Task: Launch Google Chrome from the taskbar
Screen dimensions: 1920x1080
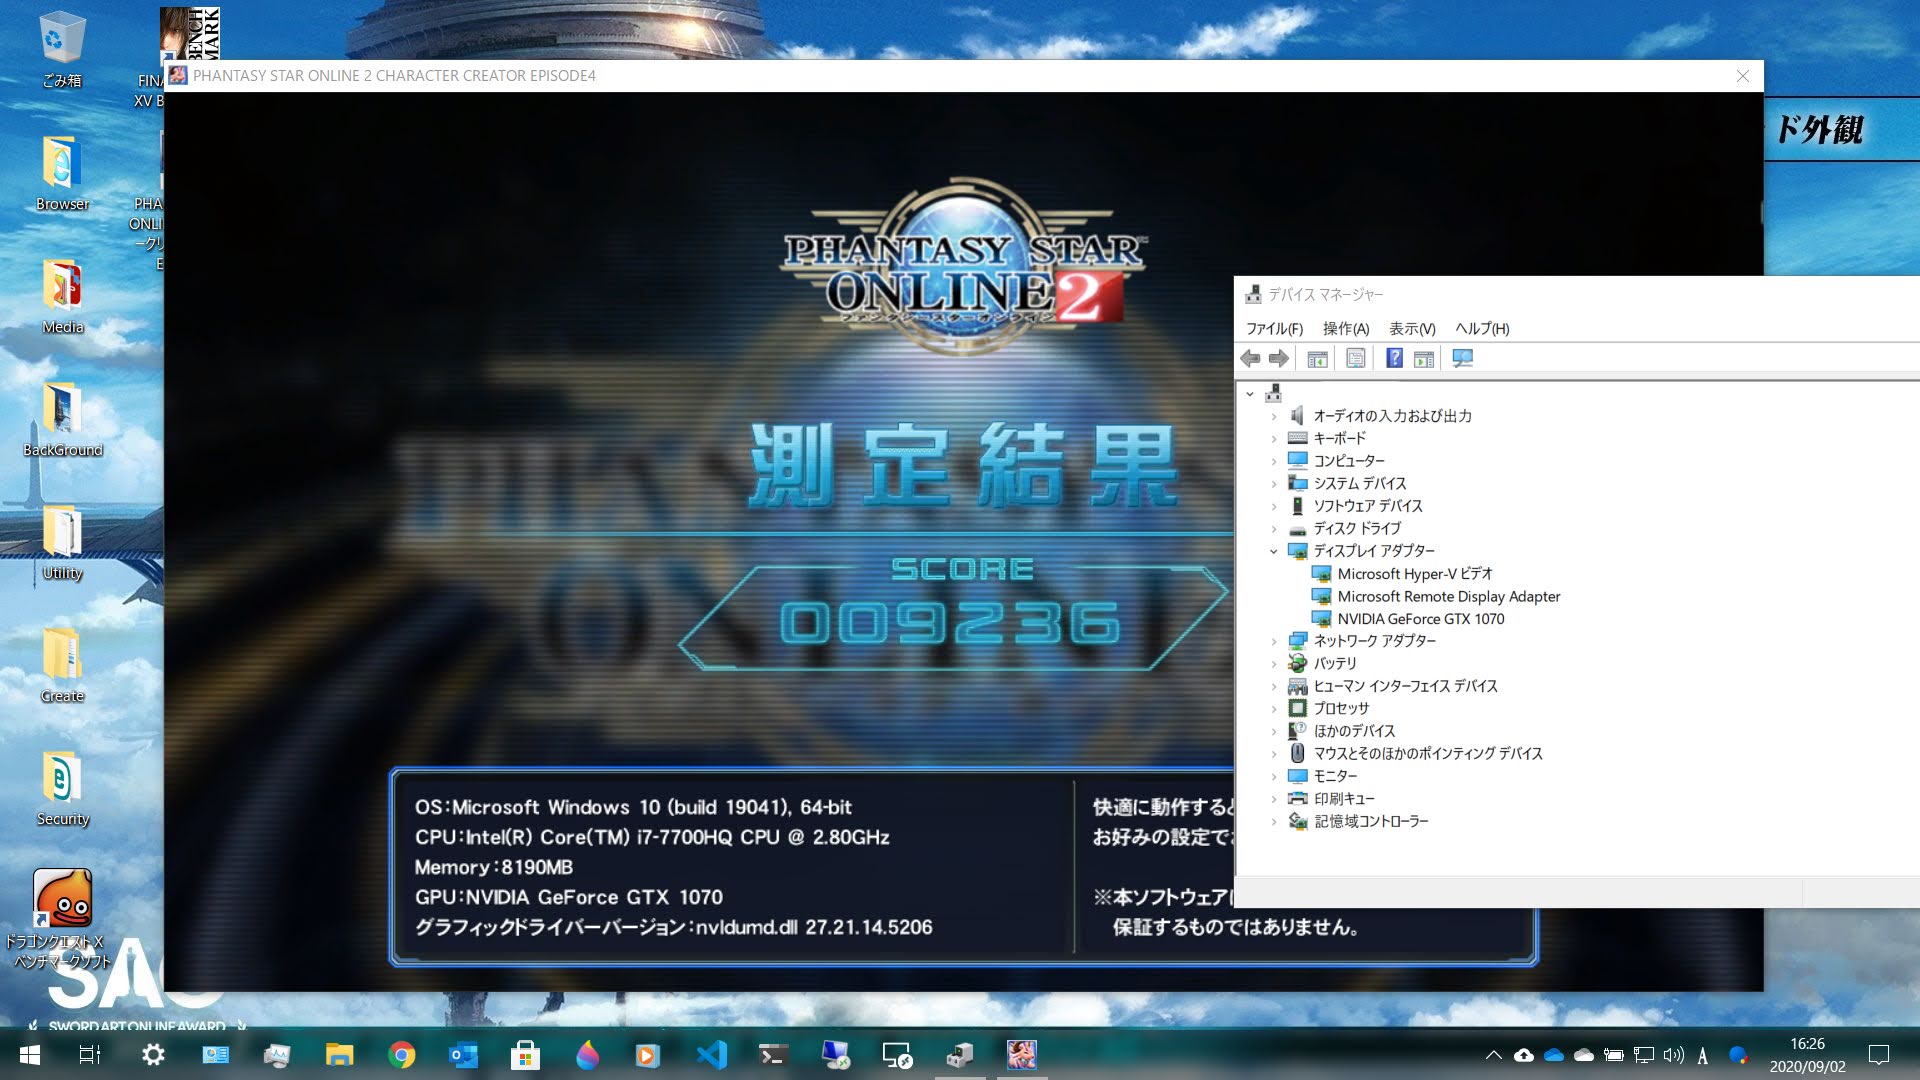Action: click(x=402, y=1055)
